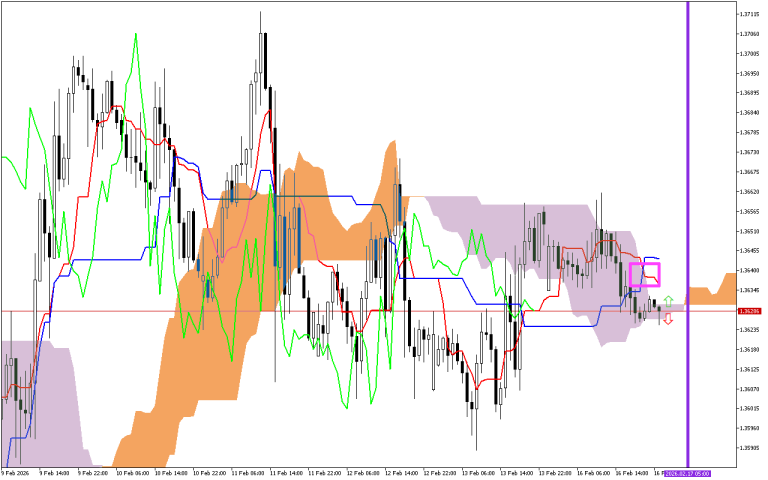Image resolution: width=768 pixels, height=480 pixels.
Task: Click the 10 Feb 22:00 time label
Action: [x=210, y=474]
